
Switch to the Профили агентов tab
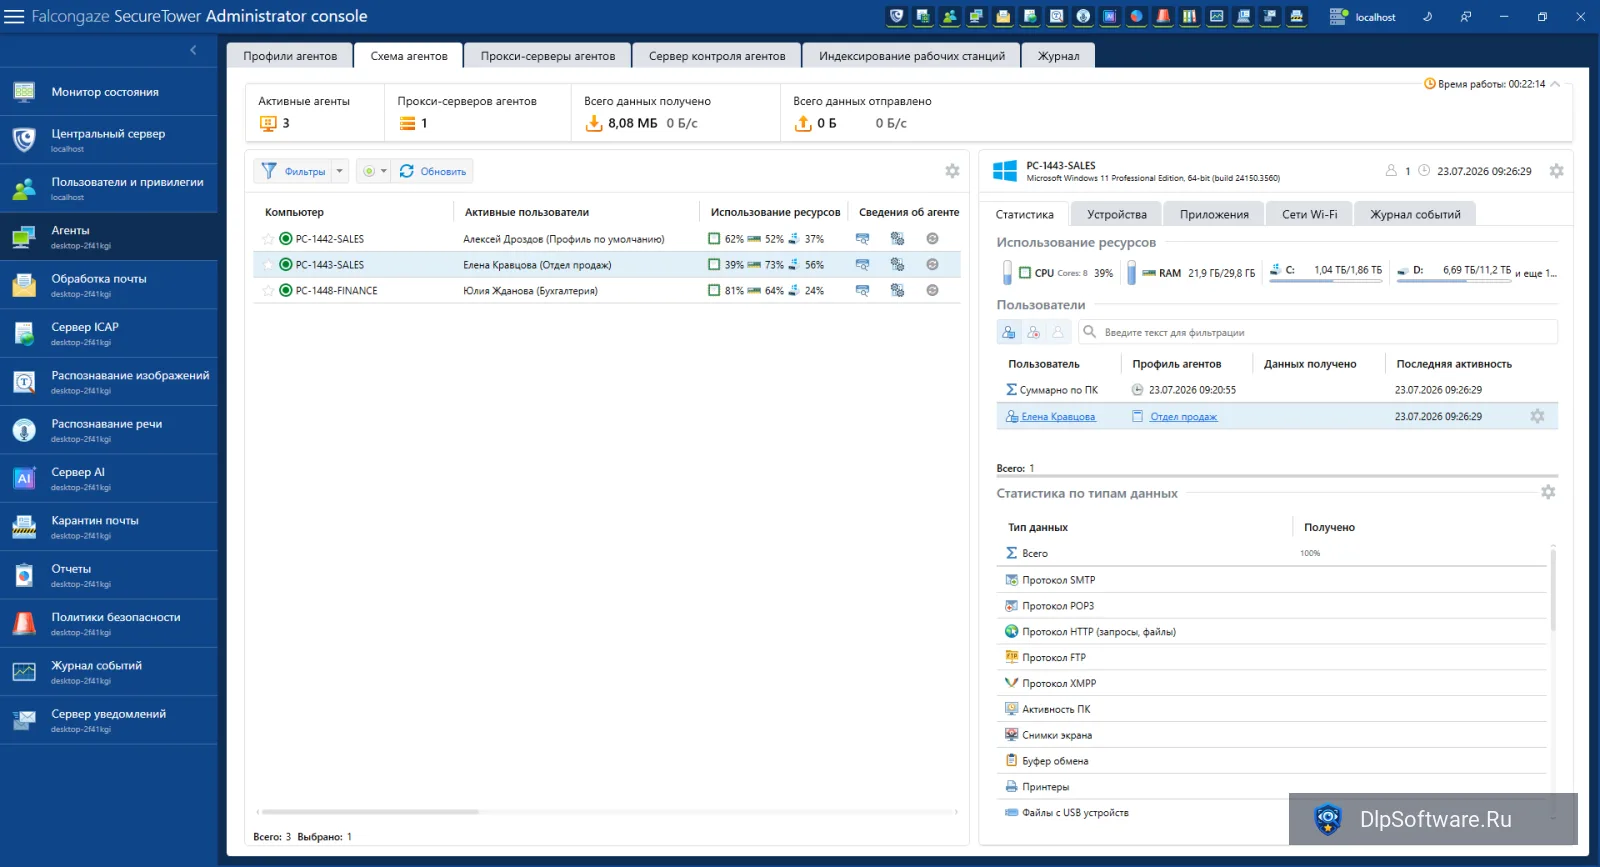[x=290, y=56]
